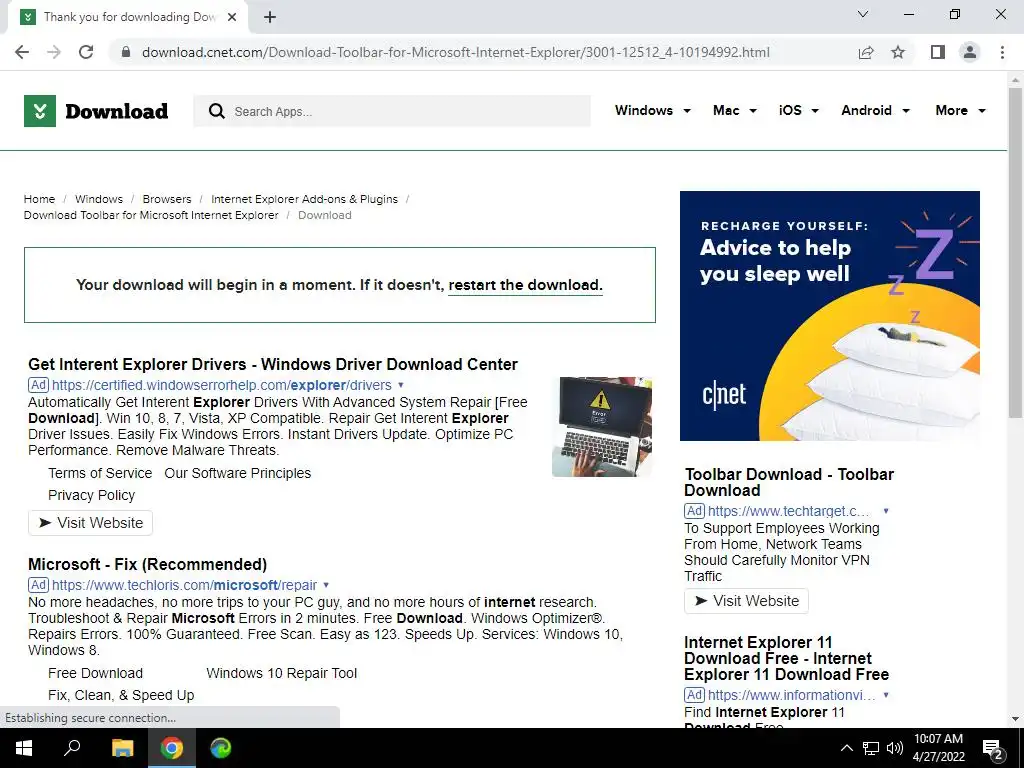Viewport: 1024px width, 768px height.
Task: Open Internet Explorer Add-ons & Plugins breadcrumb
Action: click(304, 199)
